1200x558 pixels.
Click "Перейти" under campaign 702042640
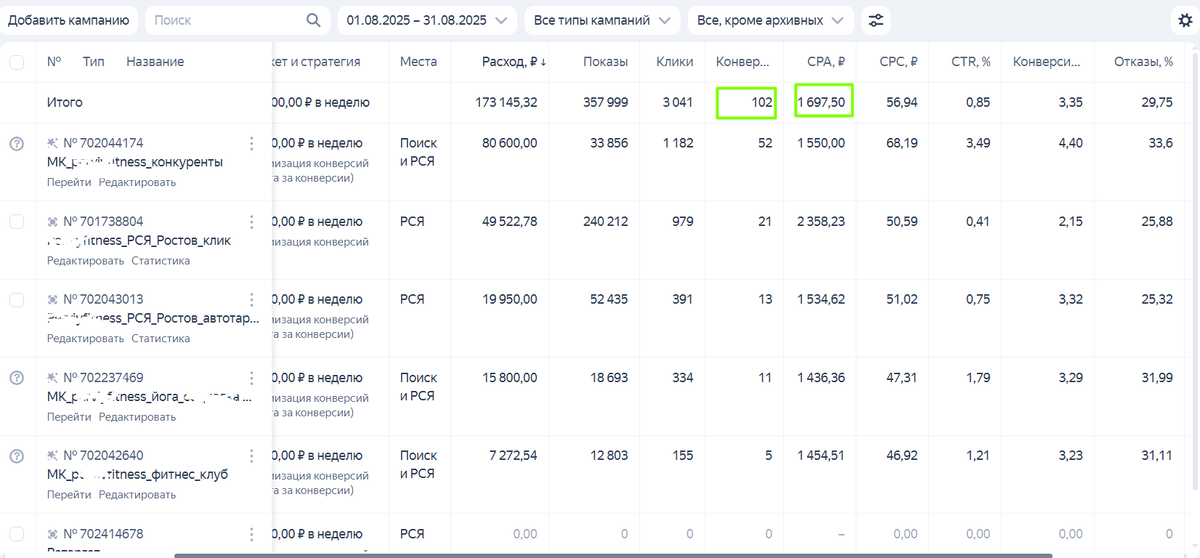click(x=69, y=494)
